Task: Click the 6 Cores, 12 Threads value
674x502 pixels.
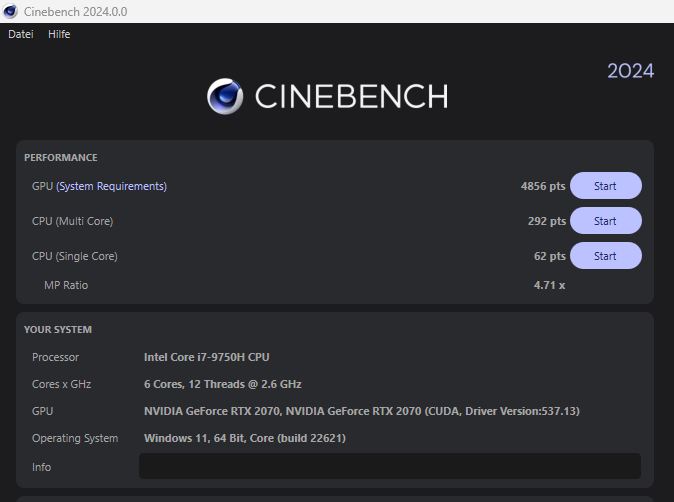Action: tap(223, 384)
